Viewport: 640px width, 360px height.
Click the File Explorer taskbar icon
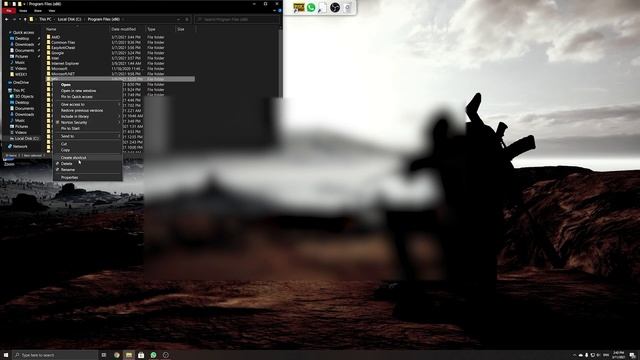click(129, 356)
